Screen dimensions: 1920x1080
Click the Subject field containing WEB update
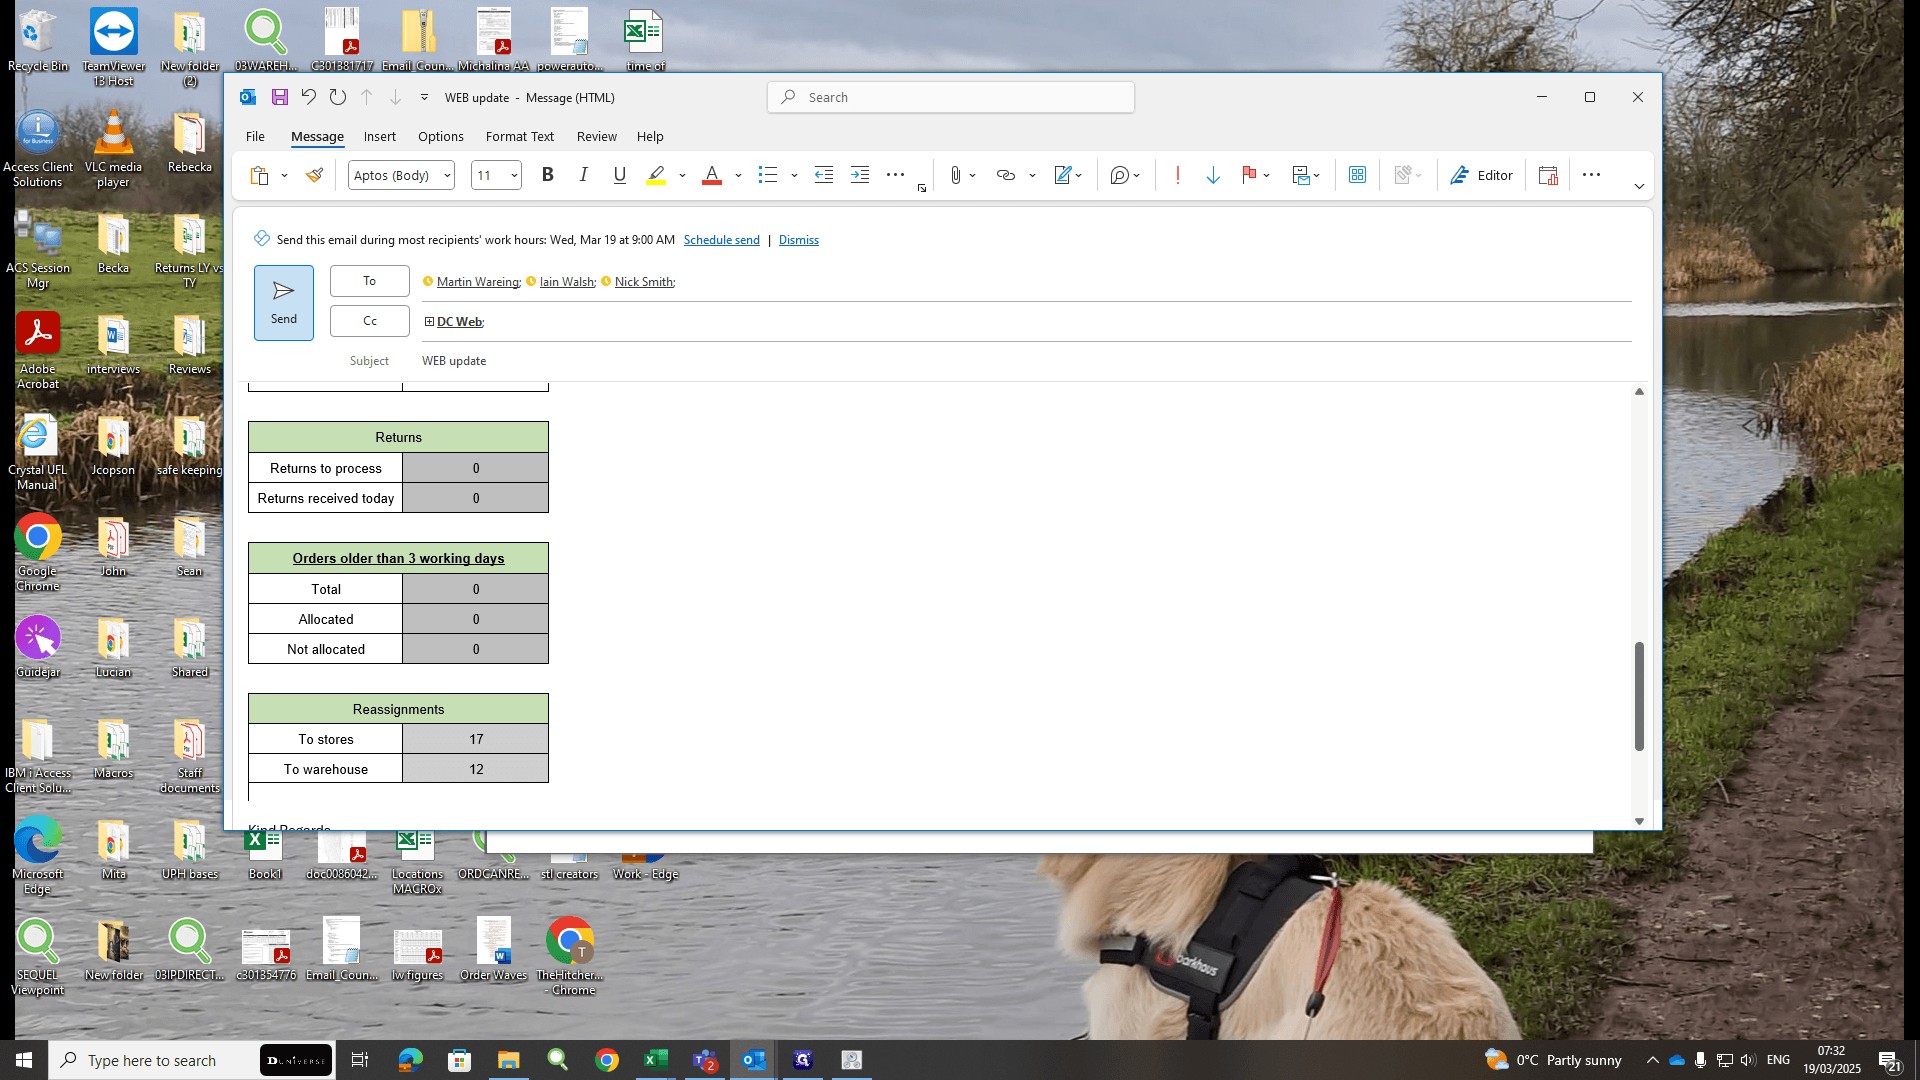[x=1026, y=361]
